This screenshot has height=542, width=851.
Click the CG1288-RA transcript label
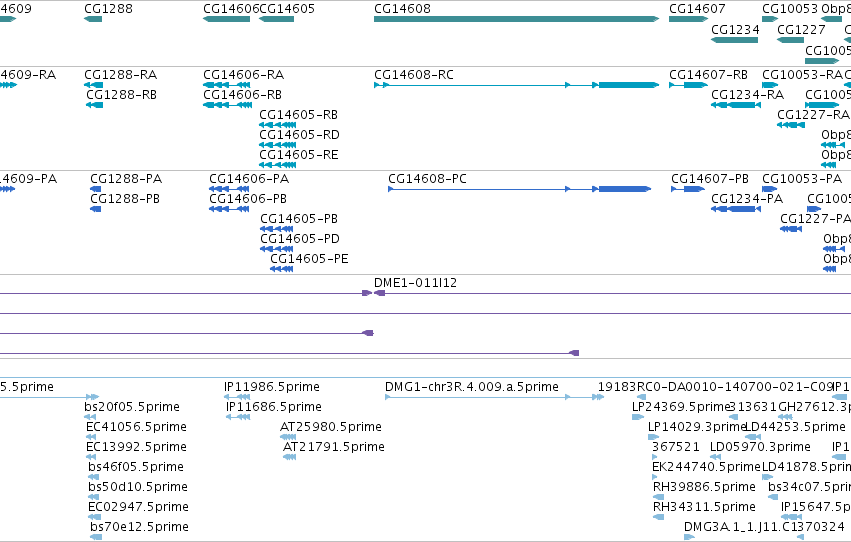(120, 75)
